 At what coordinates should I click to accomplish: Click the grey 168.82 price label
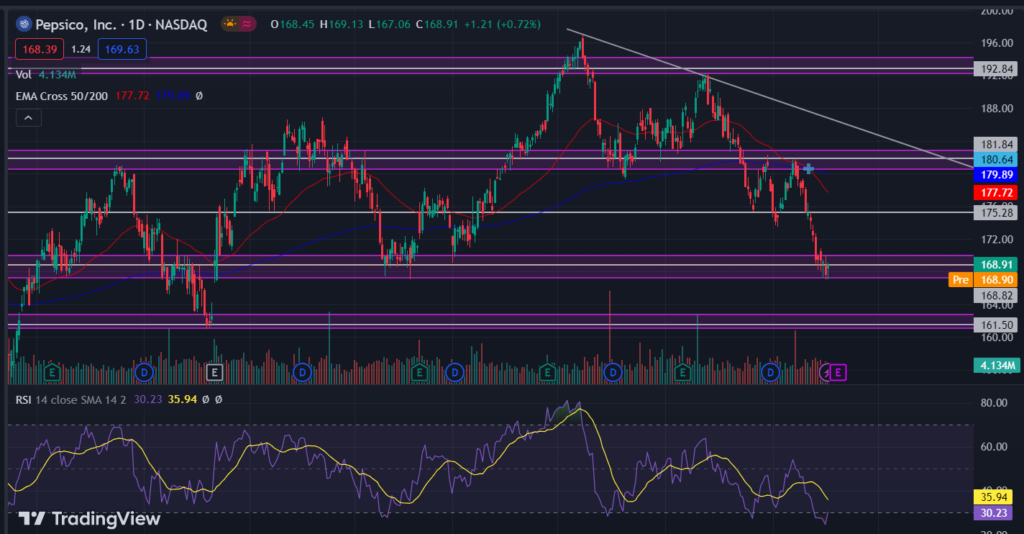995,296
